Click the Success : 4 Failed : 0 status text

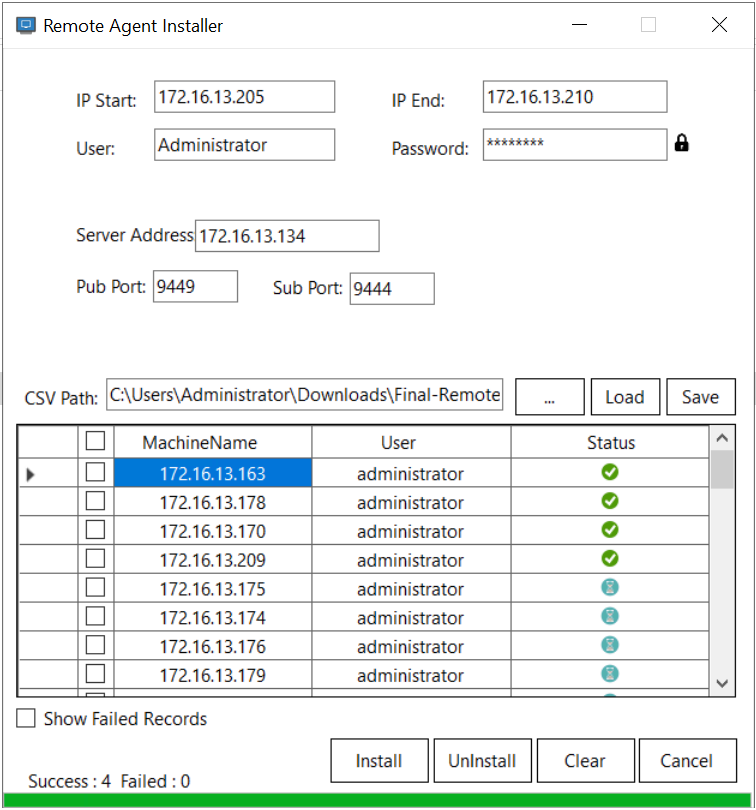[109, 781]
